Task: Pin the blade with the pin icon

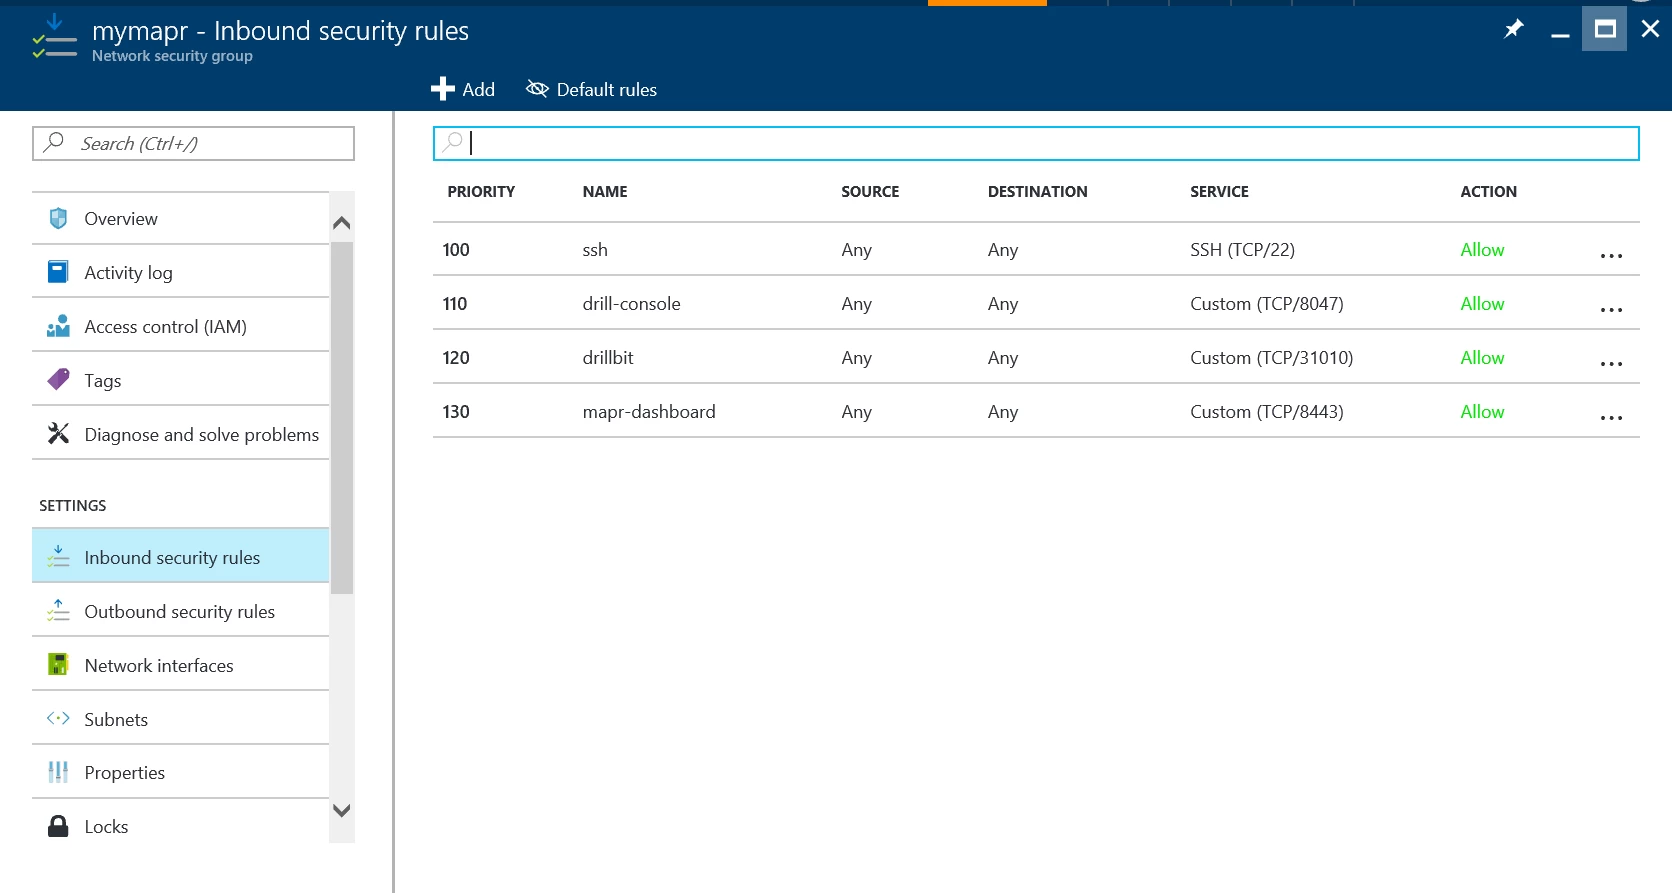Action: 1514,29
